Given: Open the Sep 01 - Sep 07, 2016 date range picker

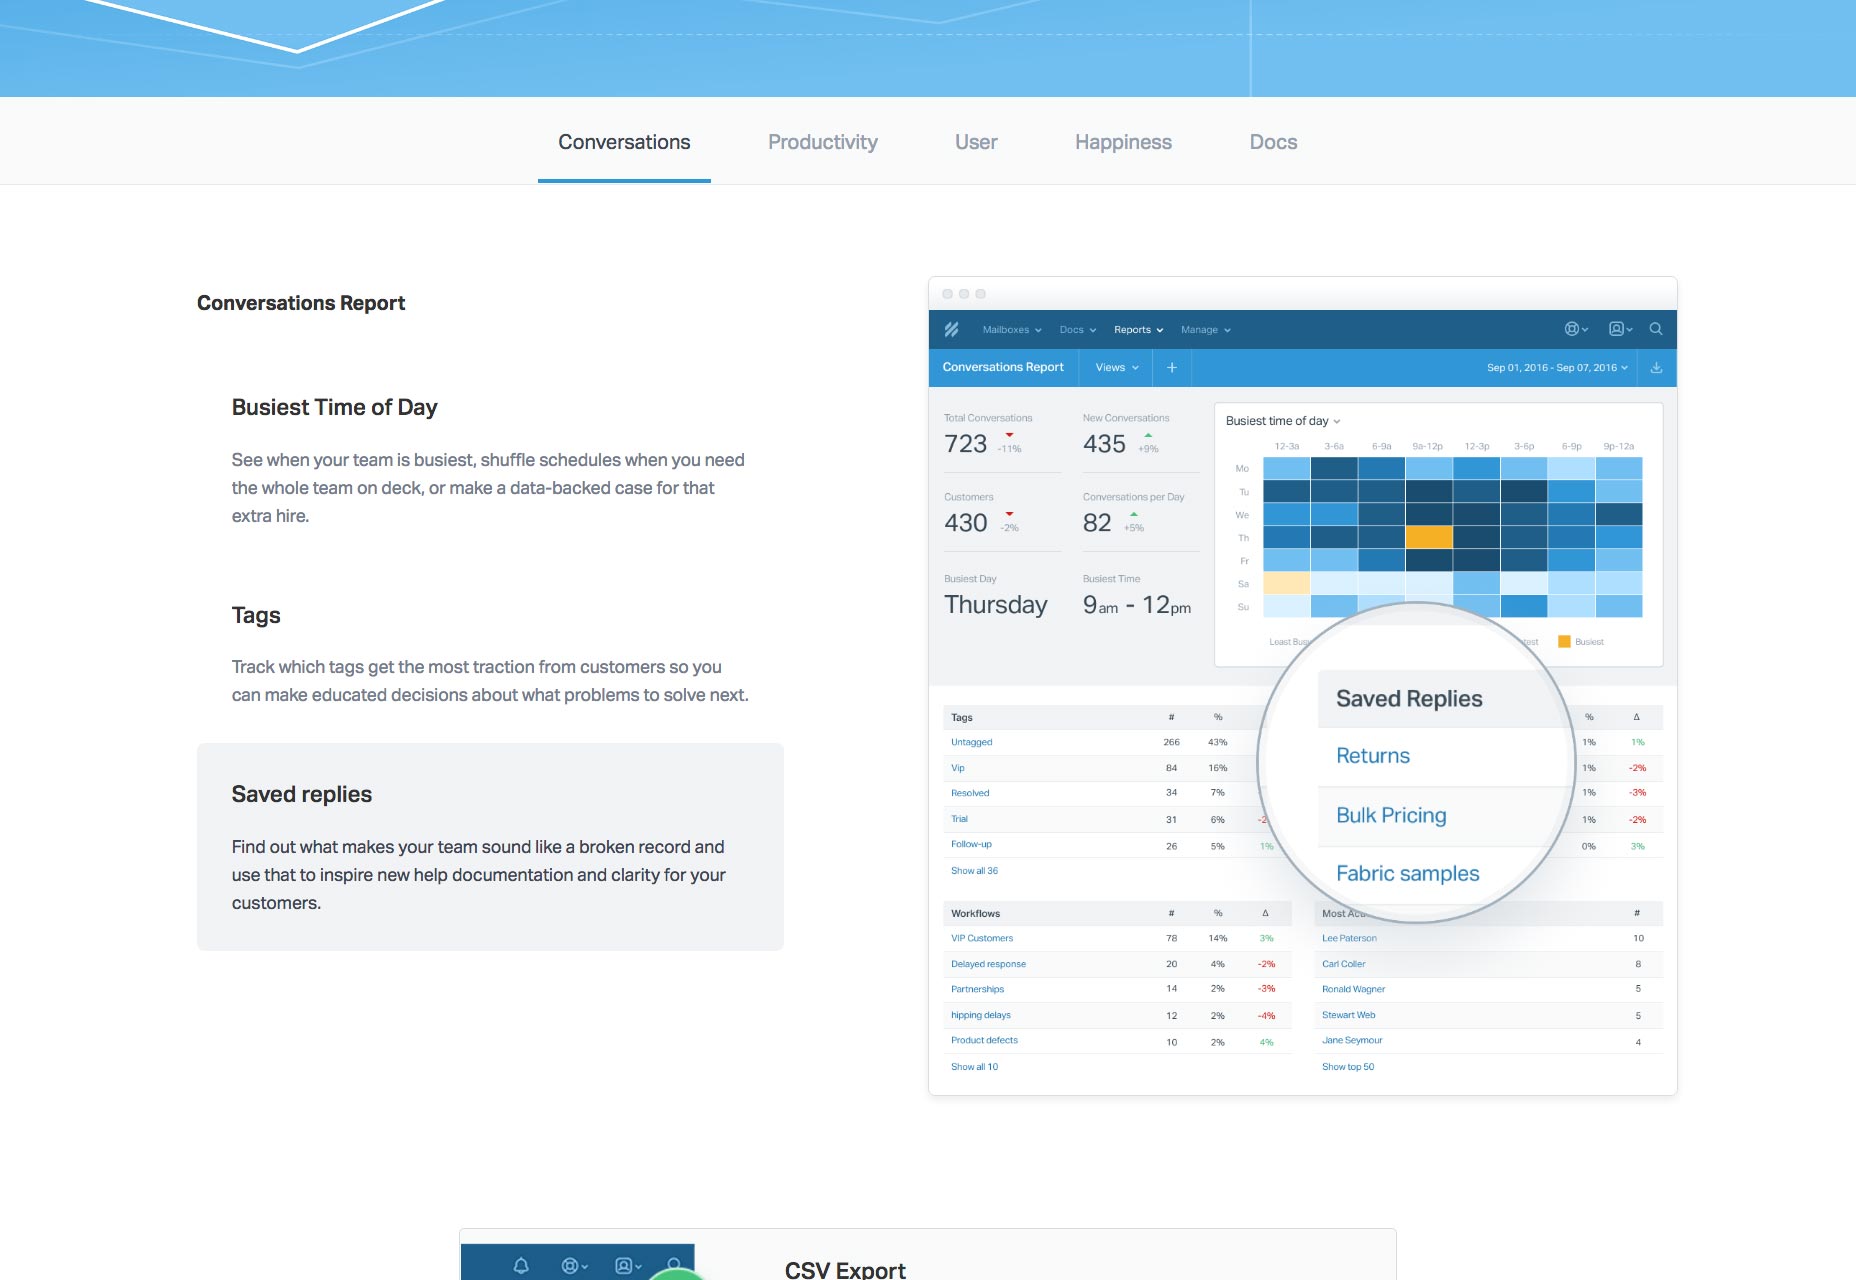Looking at the screenshot, I should [x=1557, y=368].
